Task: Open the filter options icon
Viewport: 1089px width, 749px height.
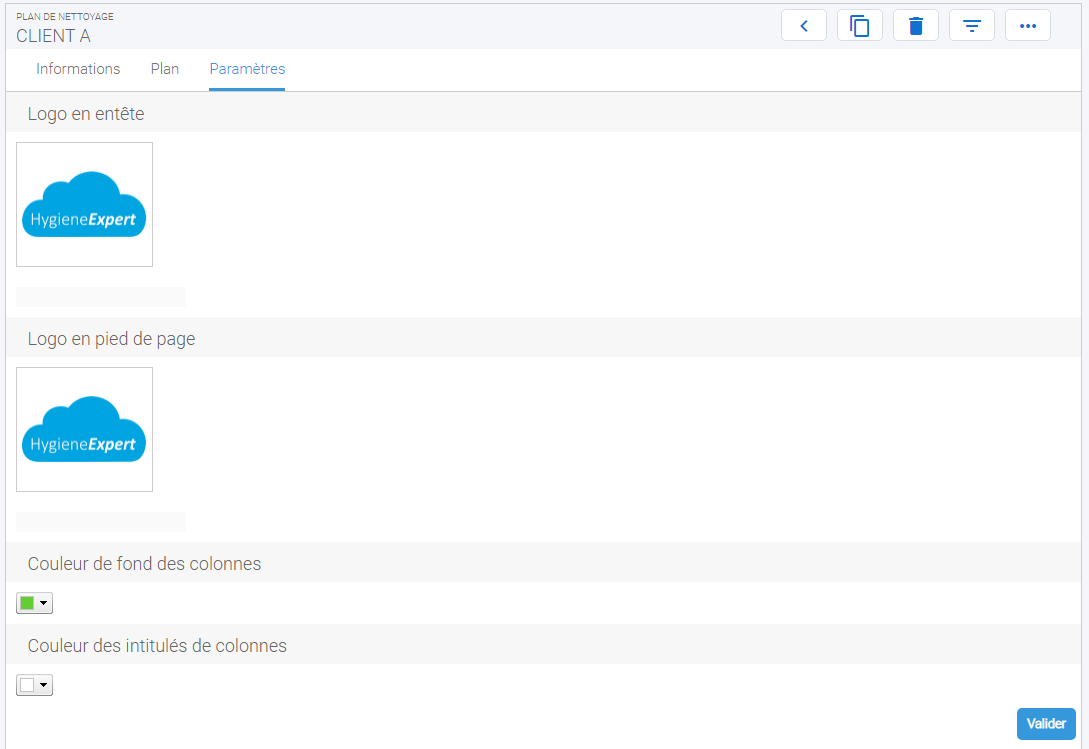Action: (971, 26)
